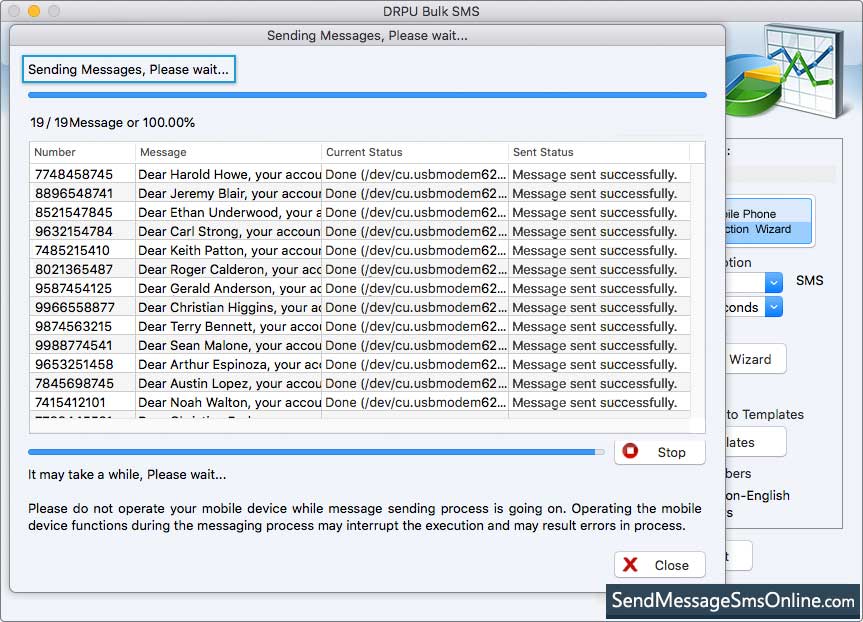Open the seconds delay dropdown arrow
The image size is (863, 622).
coord(773,307)
